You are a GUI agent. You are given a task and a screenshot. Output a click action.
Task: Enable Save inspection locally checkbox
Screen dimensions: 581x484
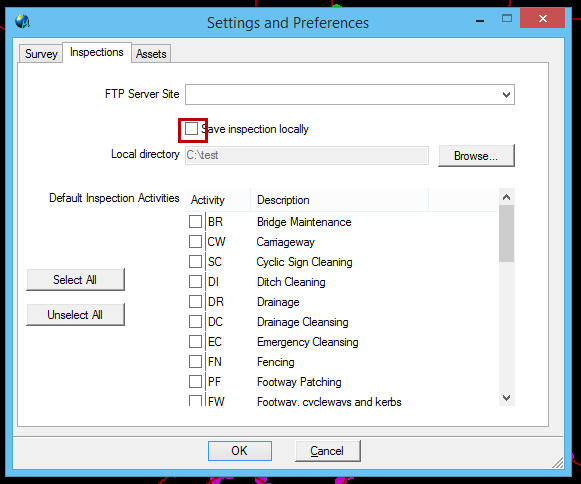tap(192, 129)
